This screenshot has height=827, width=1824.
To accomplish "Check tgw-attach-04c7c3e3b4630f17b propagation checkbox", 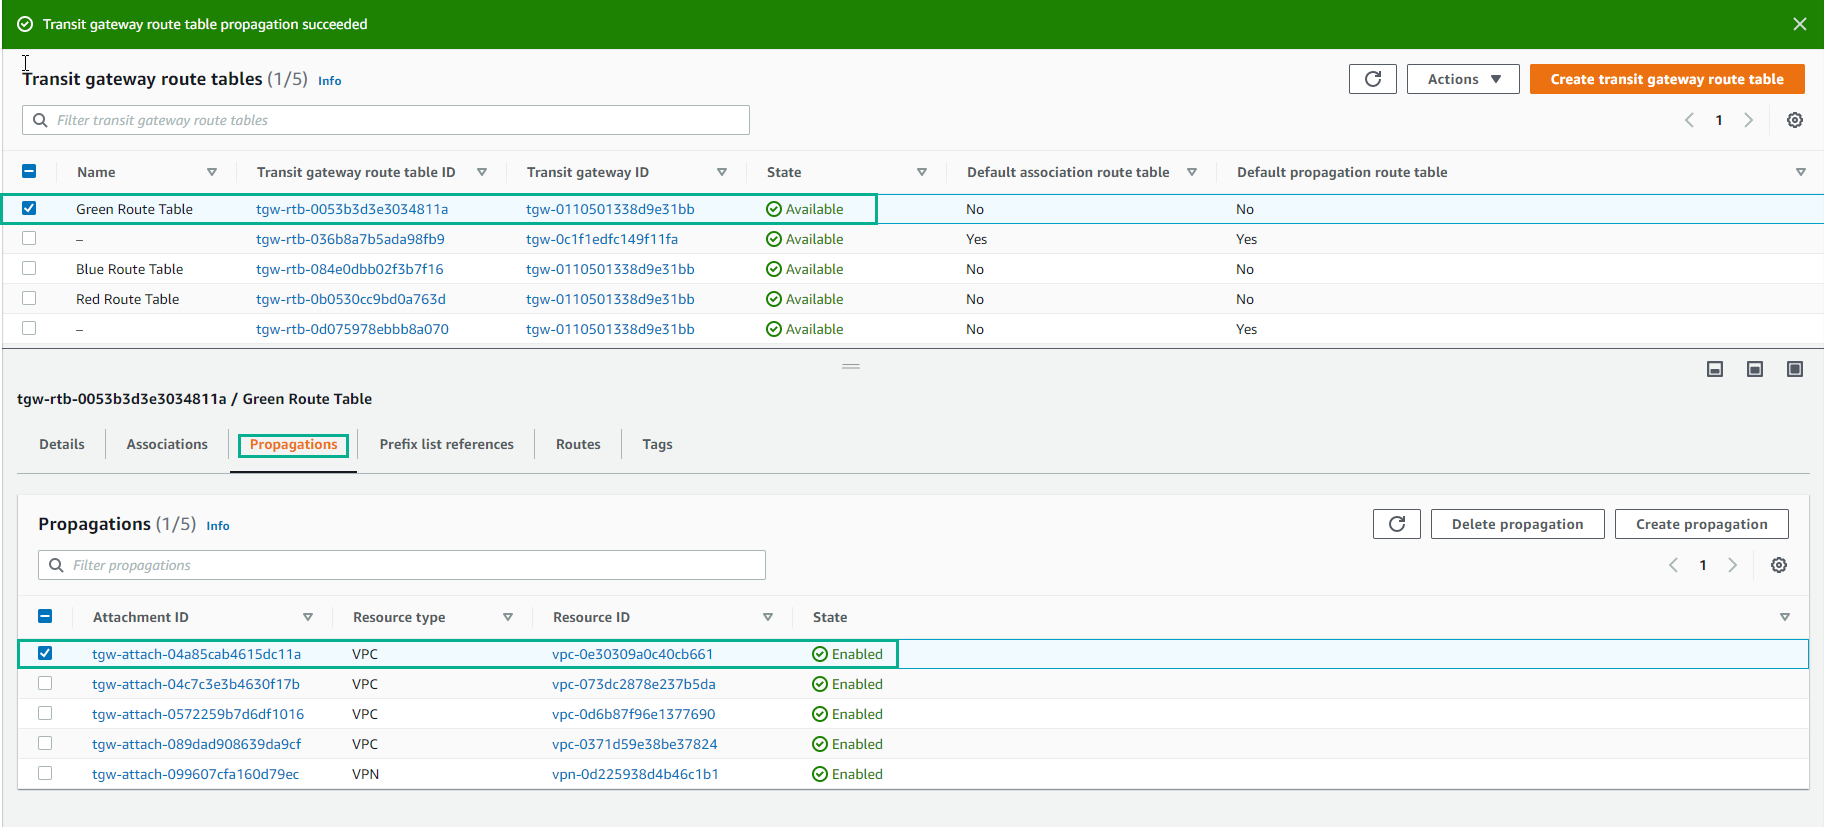I will coord(45,683).
